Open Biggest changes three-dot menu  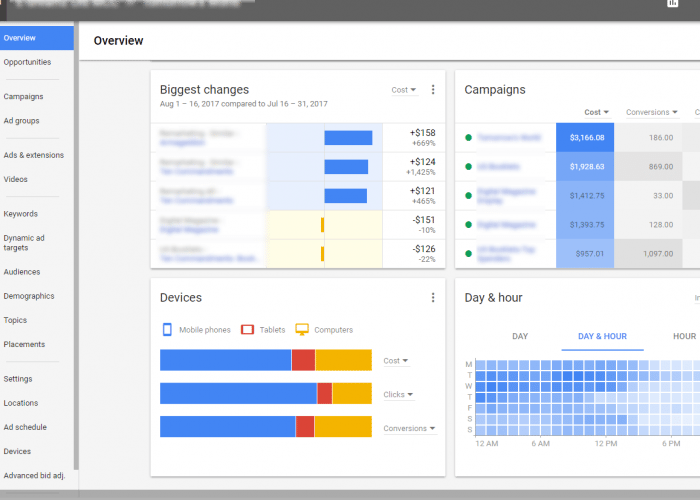tap(433, 90)
